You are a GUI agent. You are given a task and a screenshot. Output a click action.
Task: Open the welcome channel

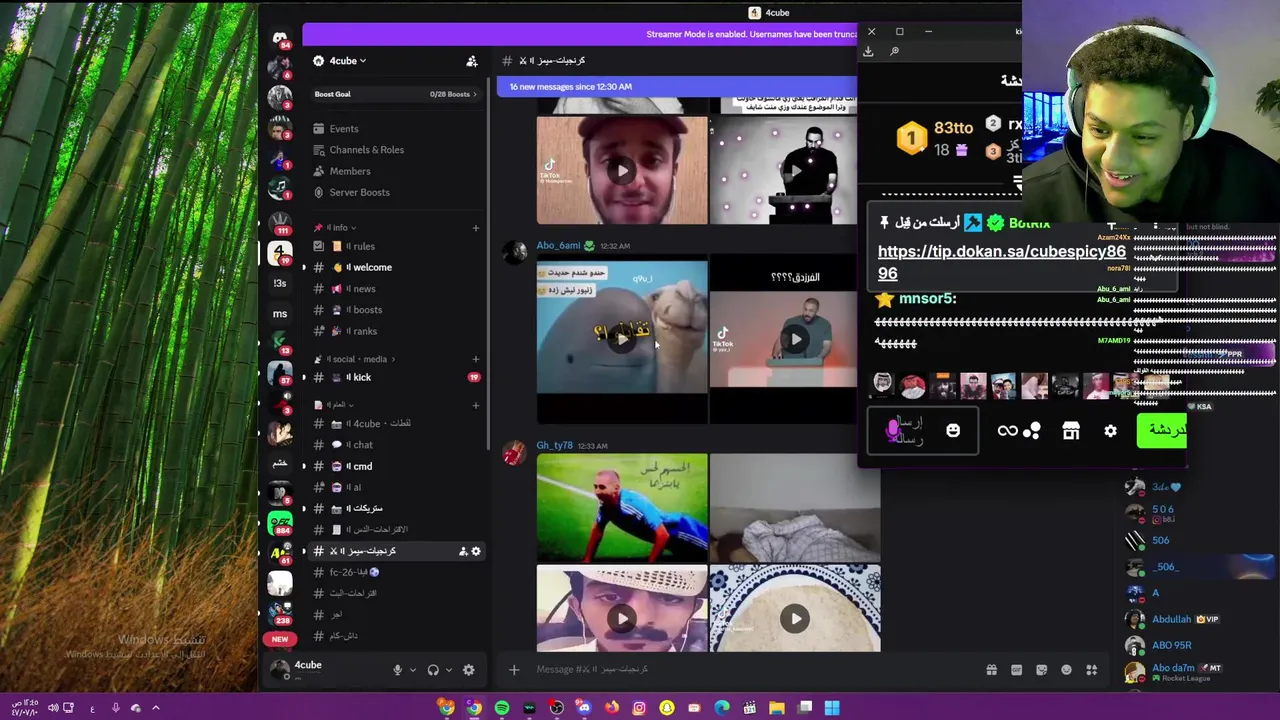pos(370,267)
